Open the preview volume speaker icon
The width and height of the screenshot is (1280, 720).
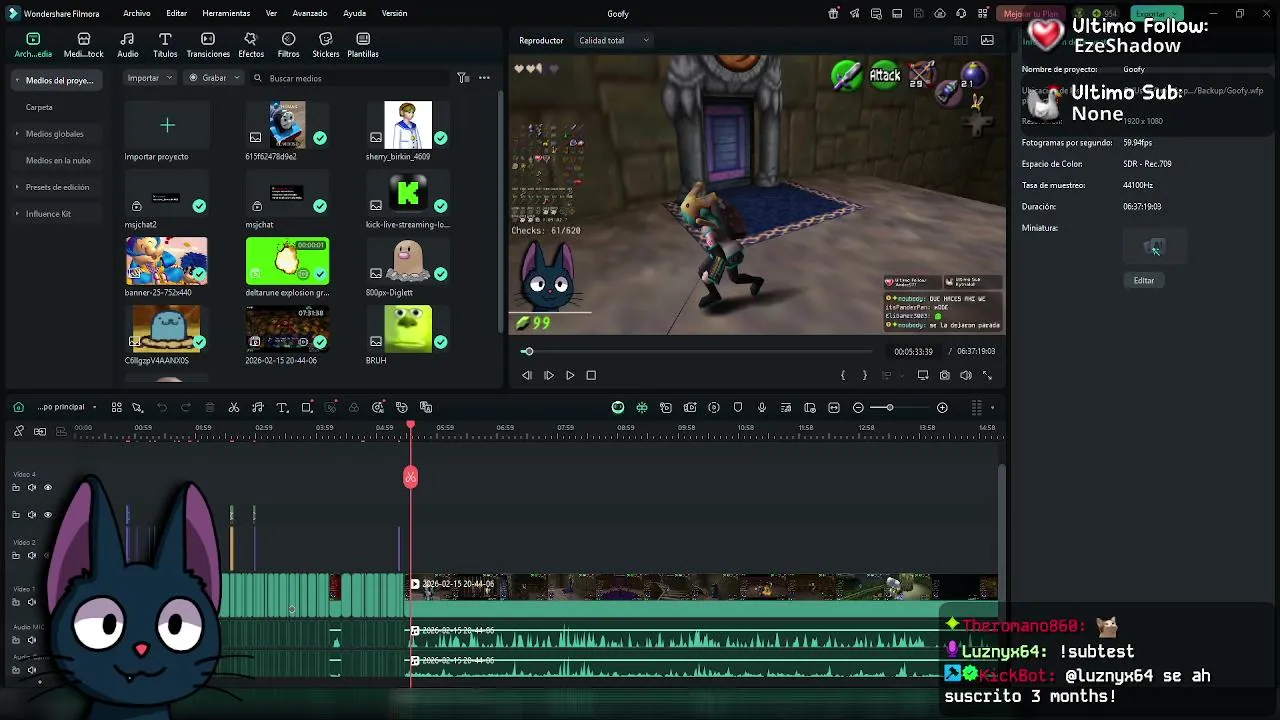966,375
